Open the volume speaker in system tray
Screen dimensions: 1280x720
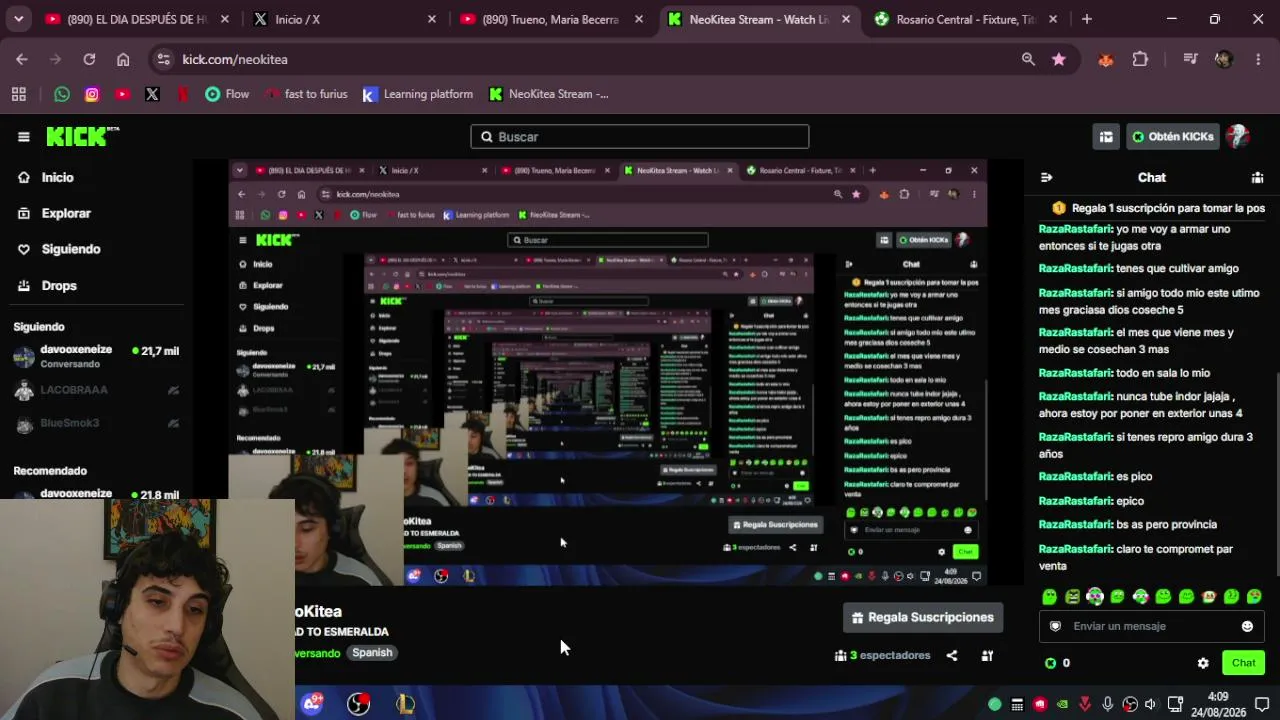coord(1151,704)
